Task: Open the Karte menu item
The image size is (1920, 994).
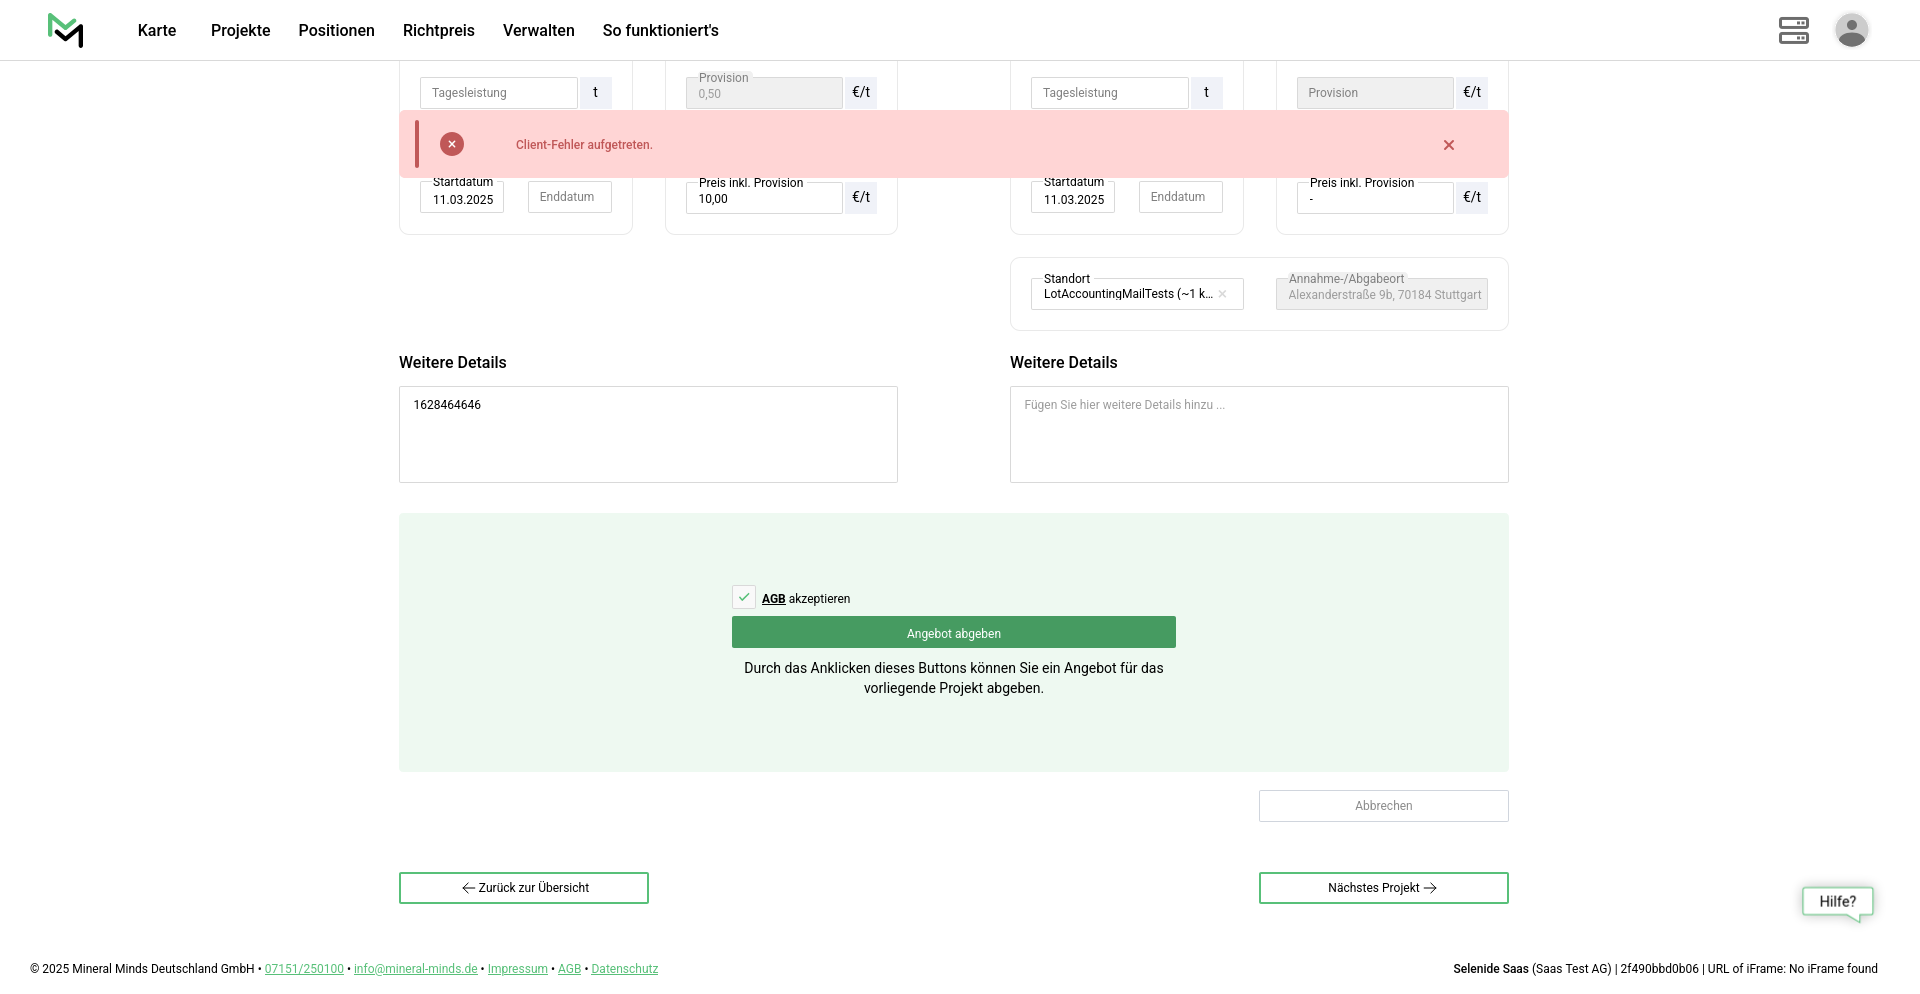Action: 157,30
